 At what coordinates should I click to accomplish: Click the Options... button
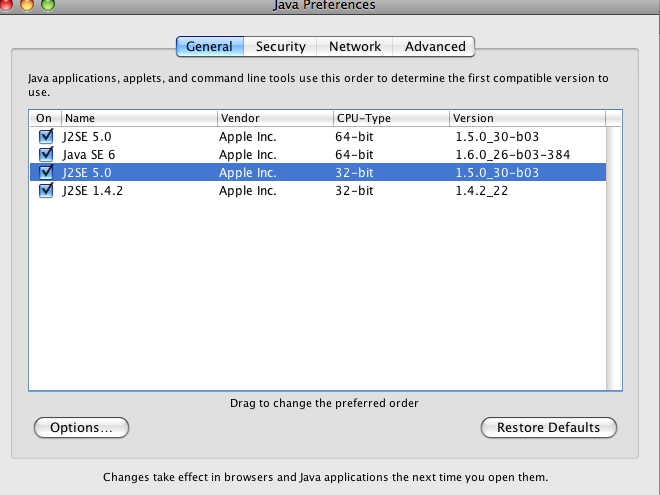pyautogui.click(x=81, y=428)
